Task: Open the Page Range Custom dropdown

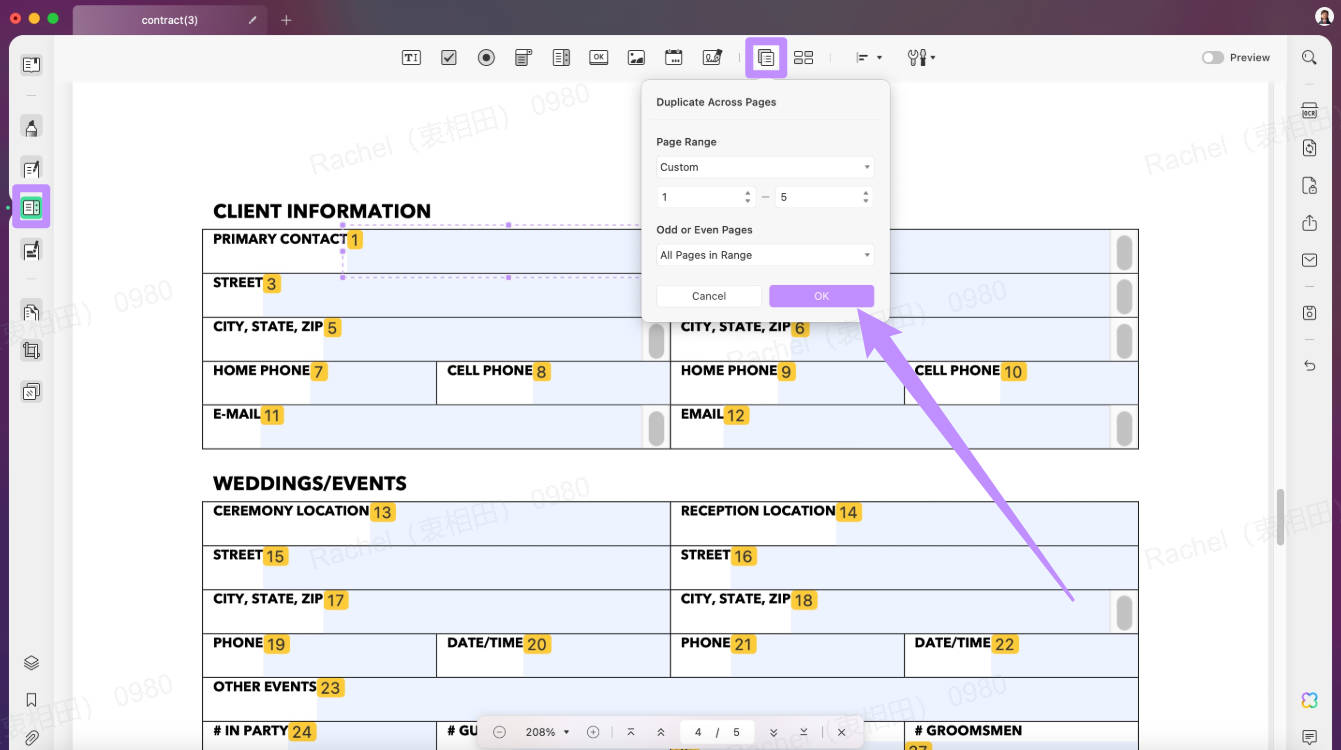Action: click(x=765, y=167)
